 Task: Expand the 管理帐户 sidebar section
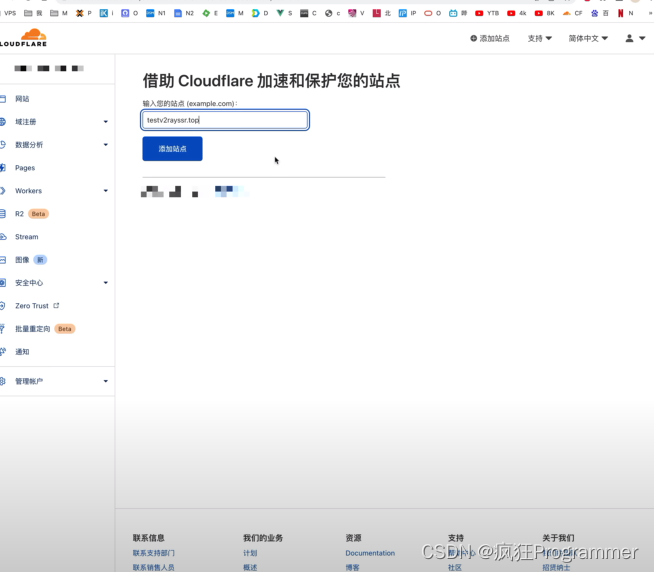click(105, 381)
